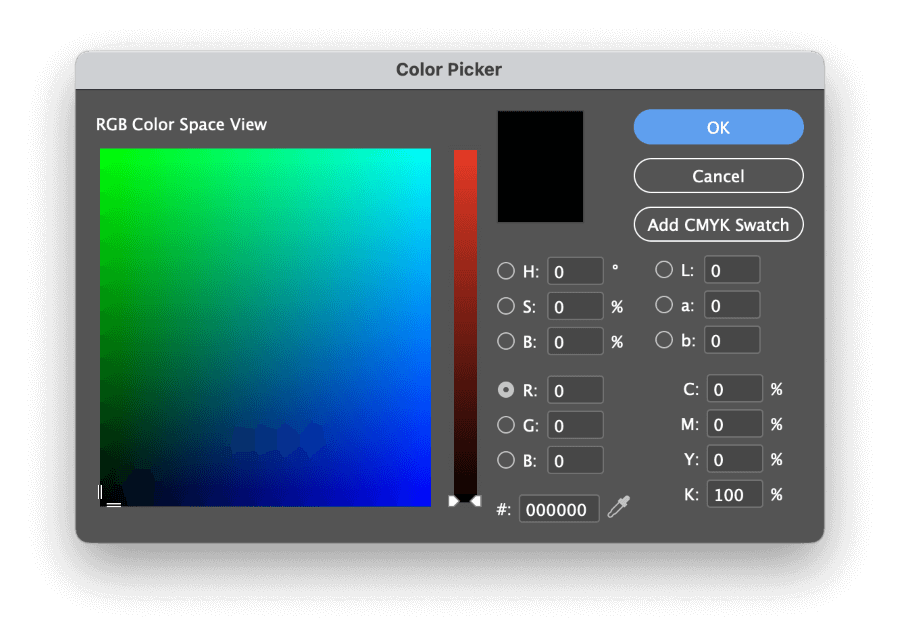Click the H degrees input field
Screen dimensions: 900x643
[575, 271]
